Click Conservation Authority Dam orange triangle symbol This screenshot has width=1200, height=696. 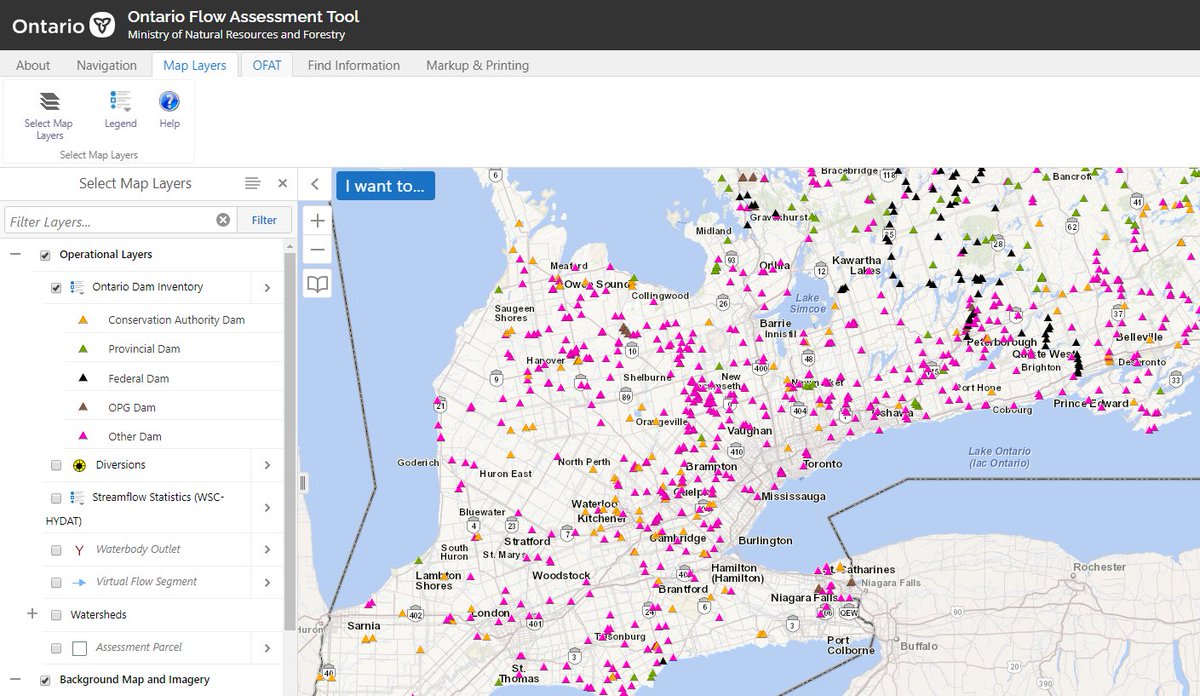pos(84,320)
